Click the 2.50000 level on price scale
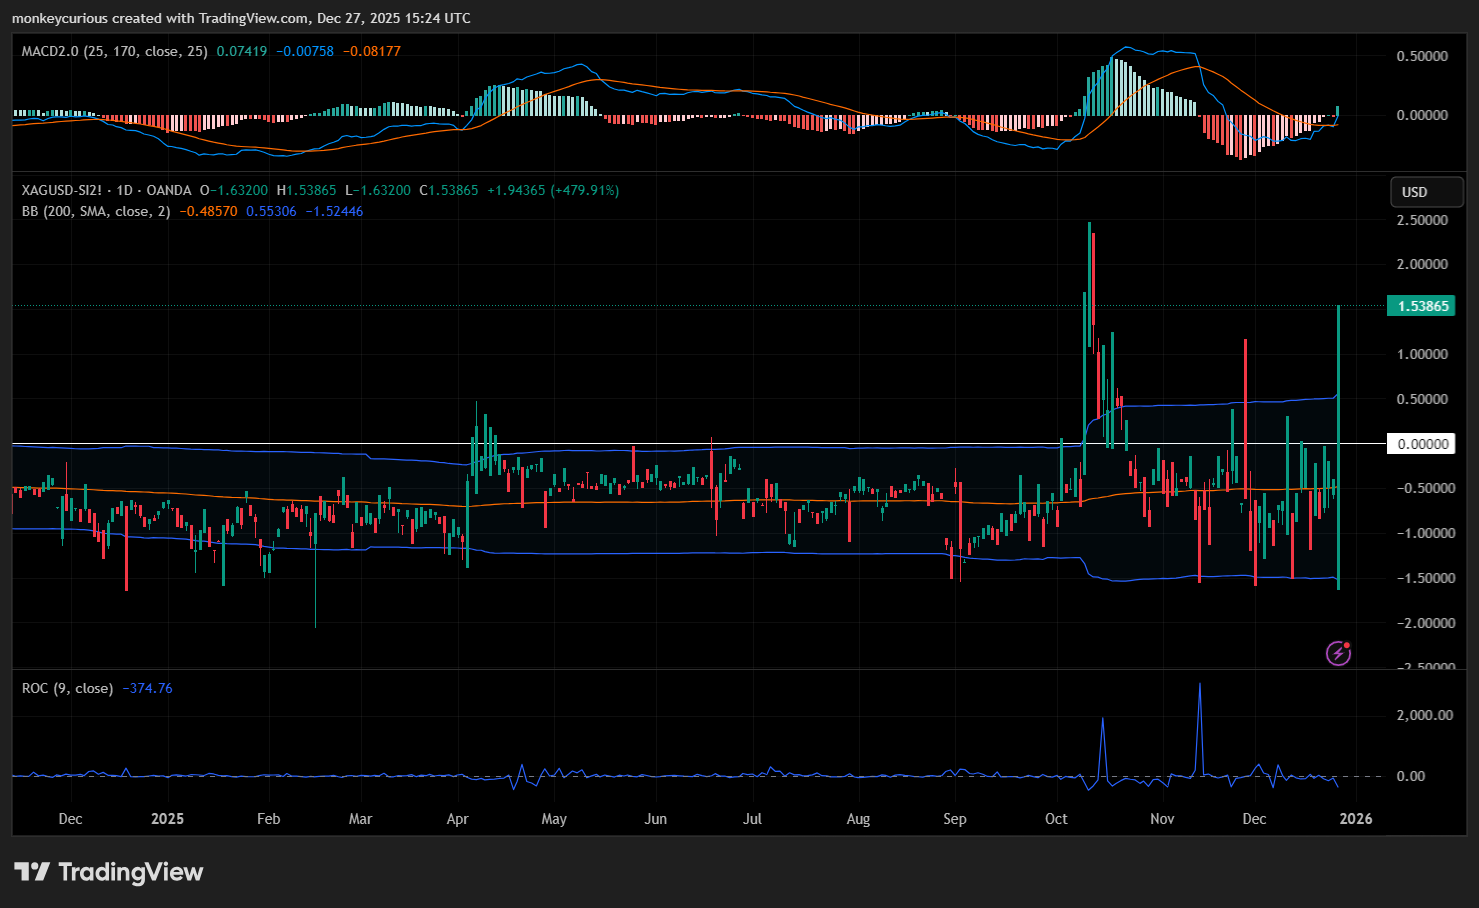Viewport: 1479px width, 908px height. pyautogui.click(x=1421, y=220)
